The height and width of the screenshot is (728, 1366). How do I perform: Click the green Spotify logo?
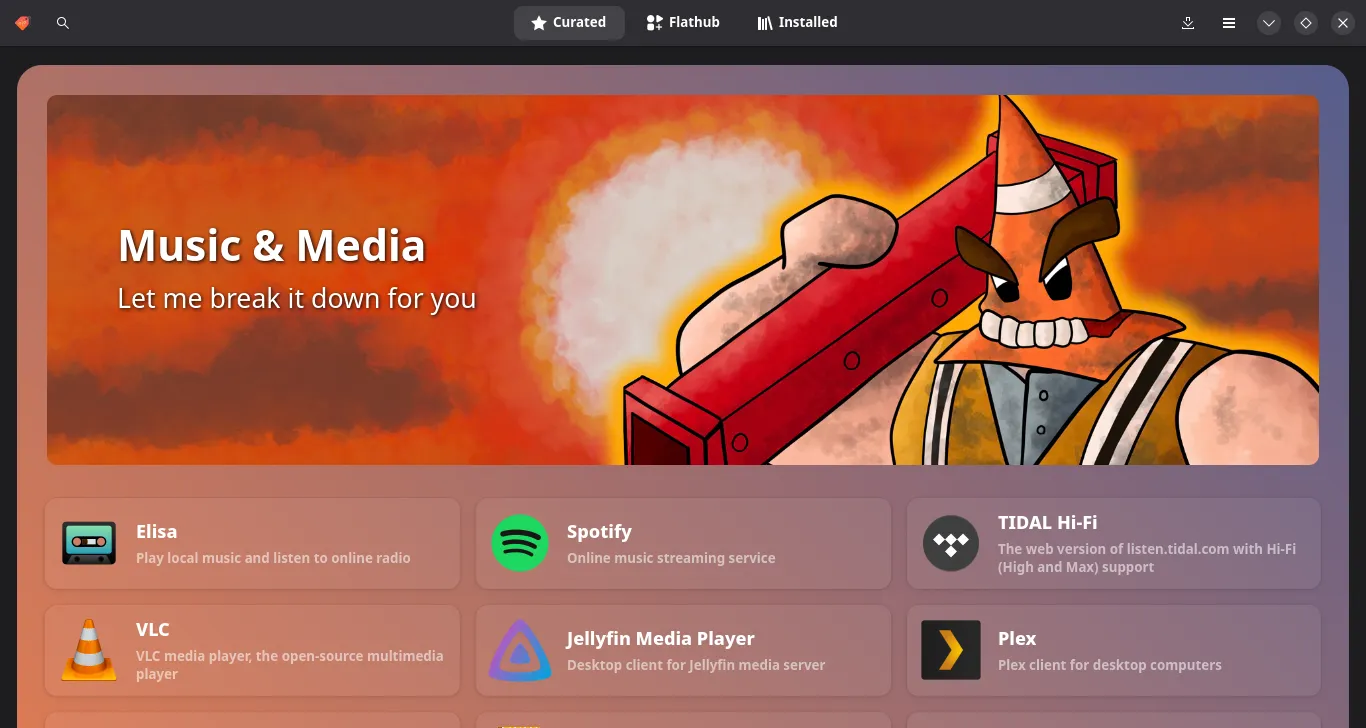[x=520, y=543]
